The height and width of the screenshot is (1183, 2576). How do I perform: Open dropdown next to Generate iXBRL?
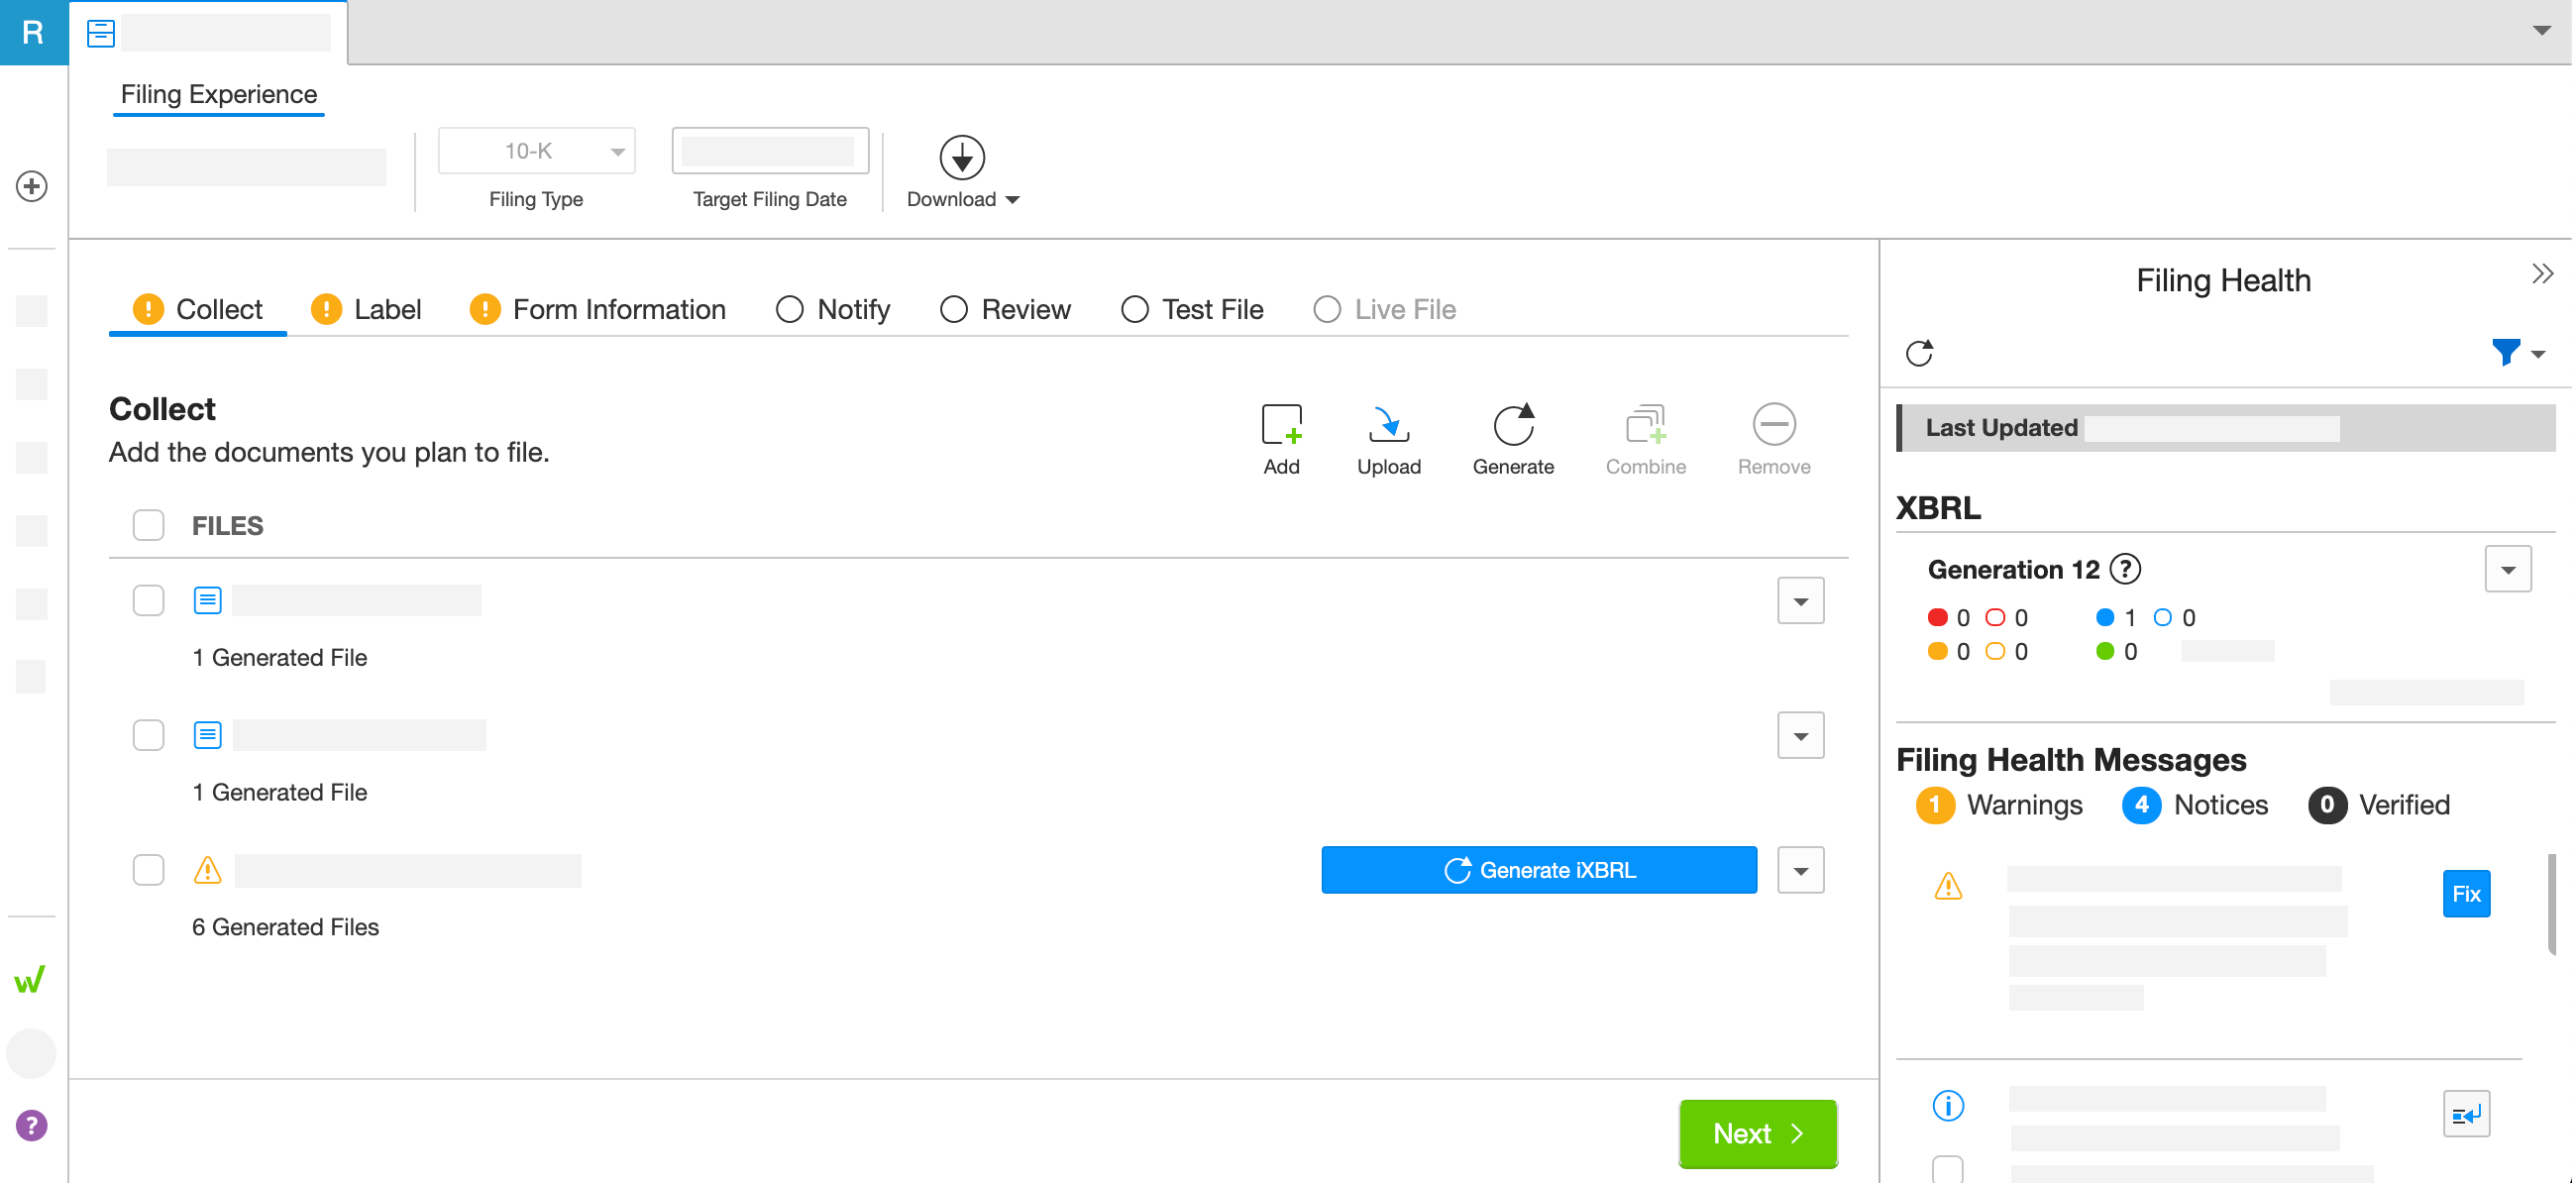(x=1800, y=870)
